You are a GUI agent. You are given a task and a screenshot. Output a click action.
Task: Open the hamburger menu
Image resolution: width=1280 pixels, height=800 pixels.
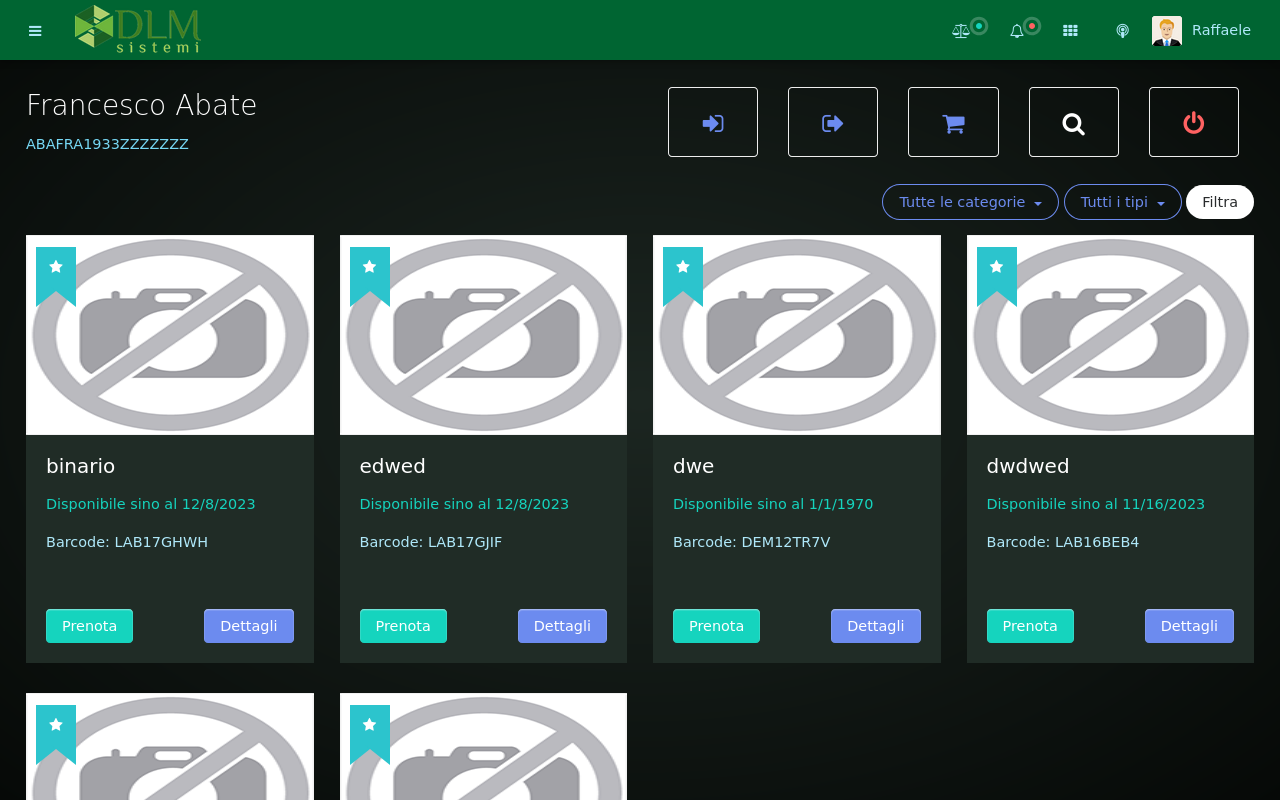[35, 31]
